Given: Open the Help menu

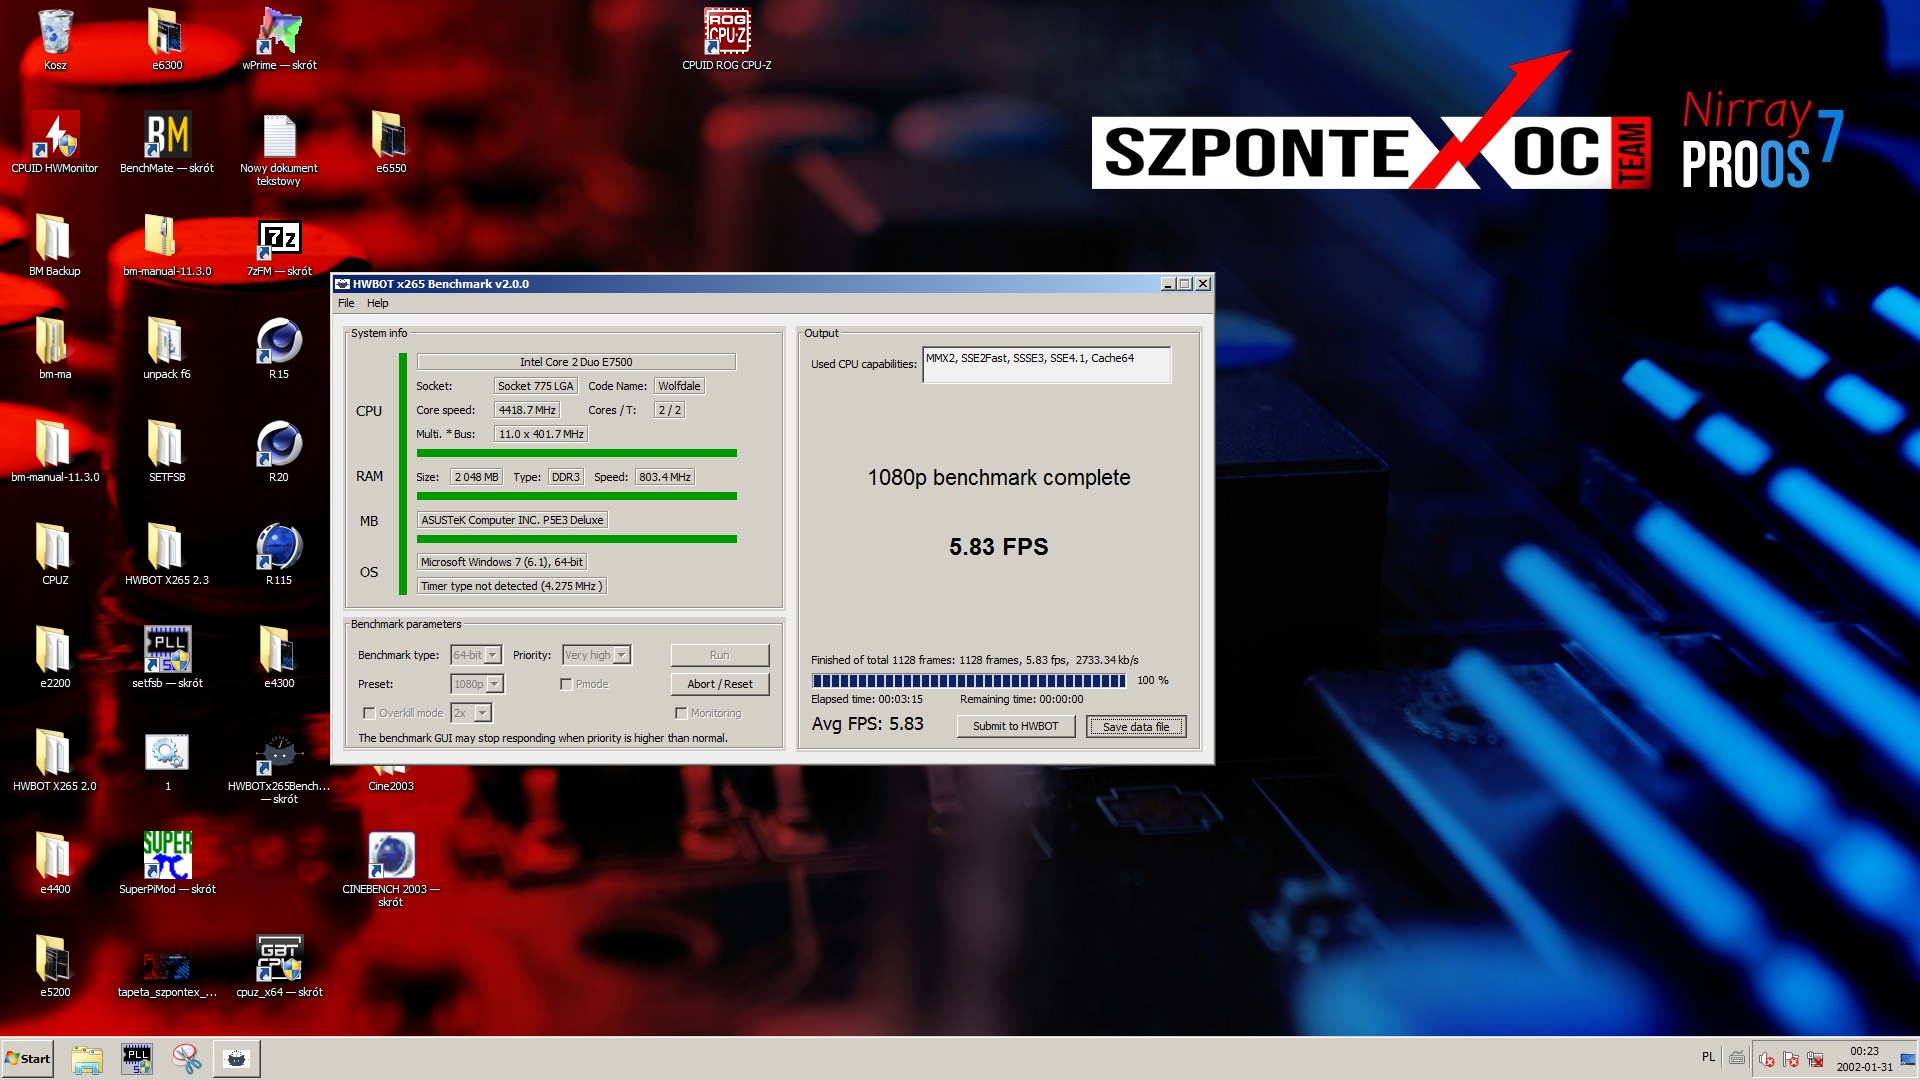Looking at the screenshot, I should point(377,303).
